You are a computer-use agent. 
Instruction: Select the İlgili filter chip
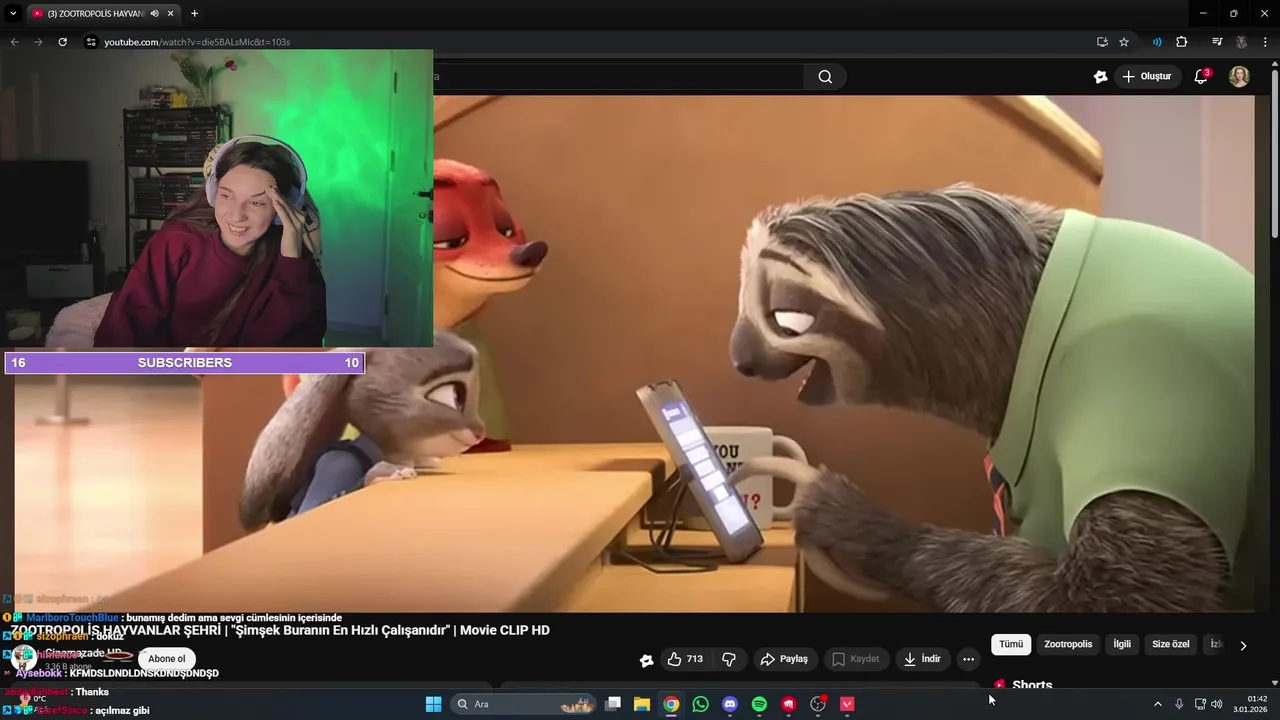point(1122,644)
